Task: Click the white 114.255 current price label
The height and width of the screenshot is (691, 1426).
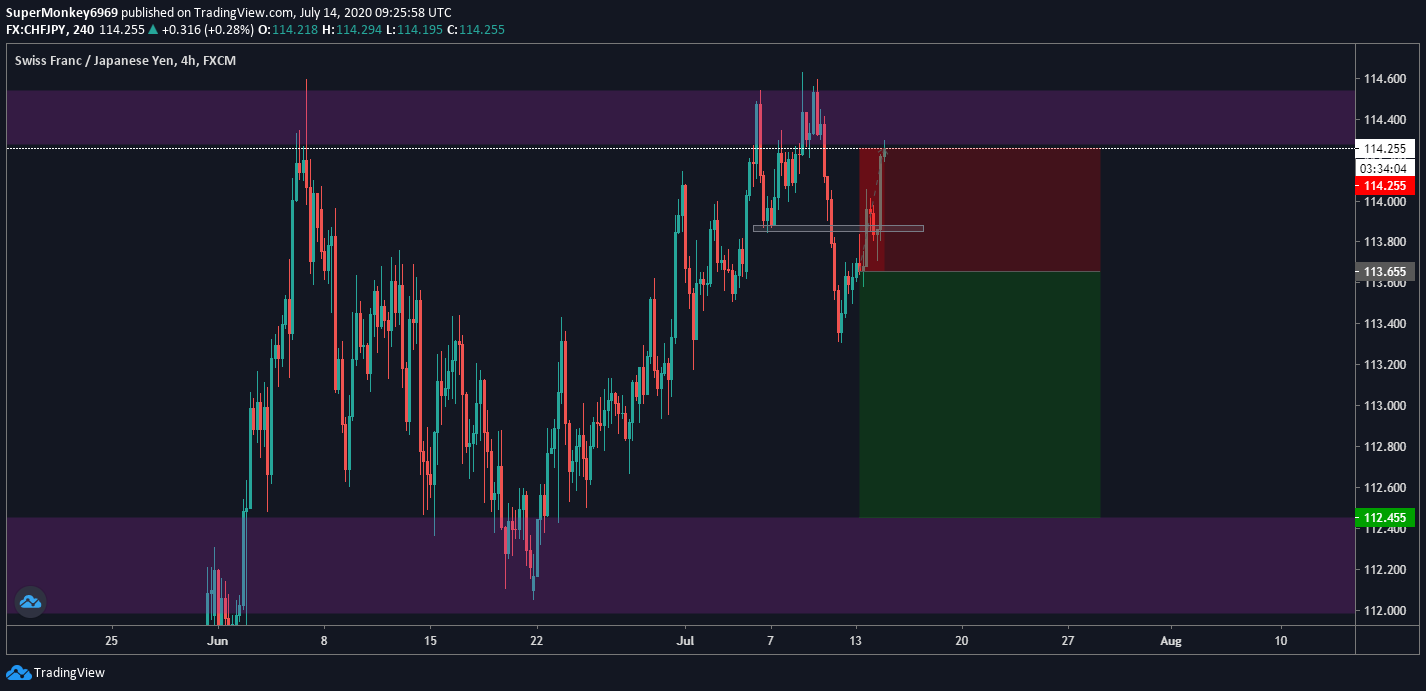Action: [1384, 149]
